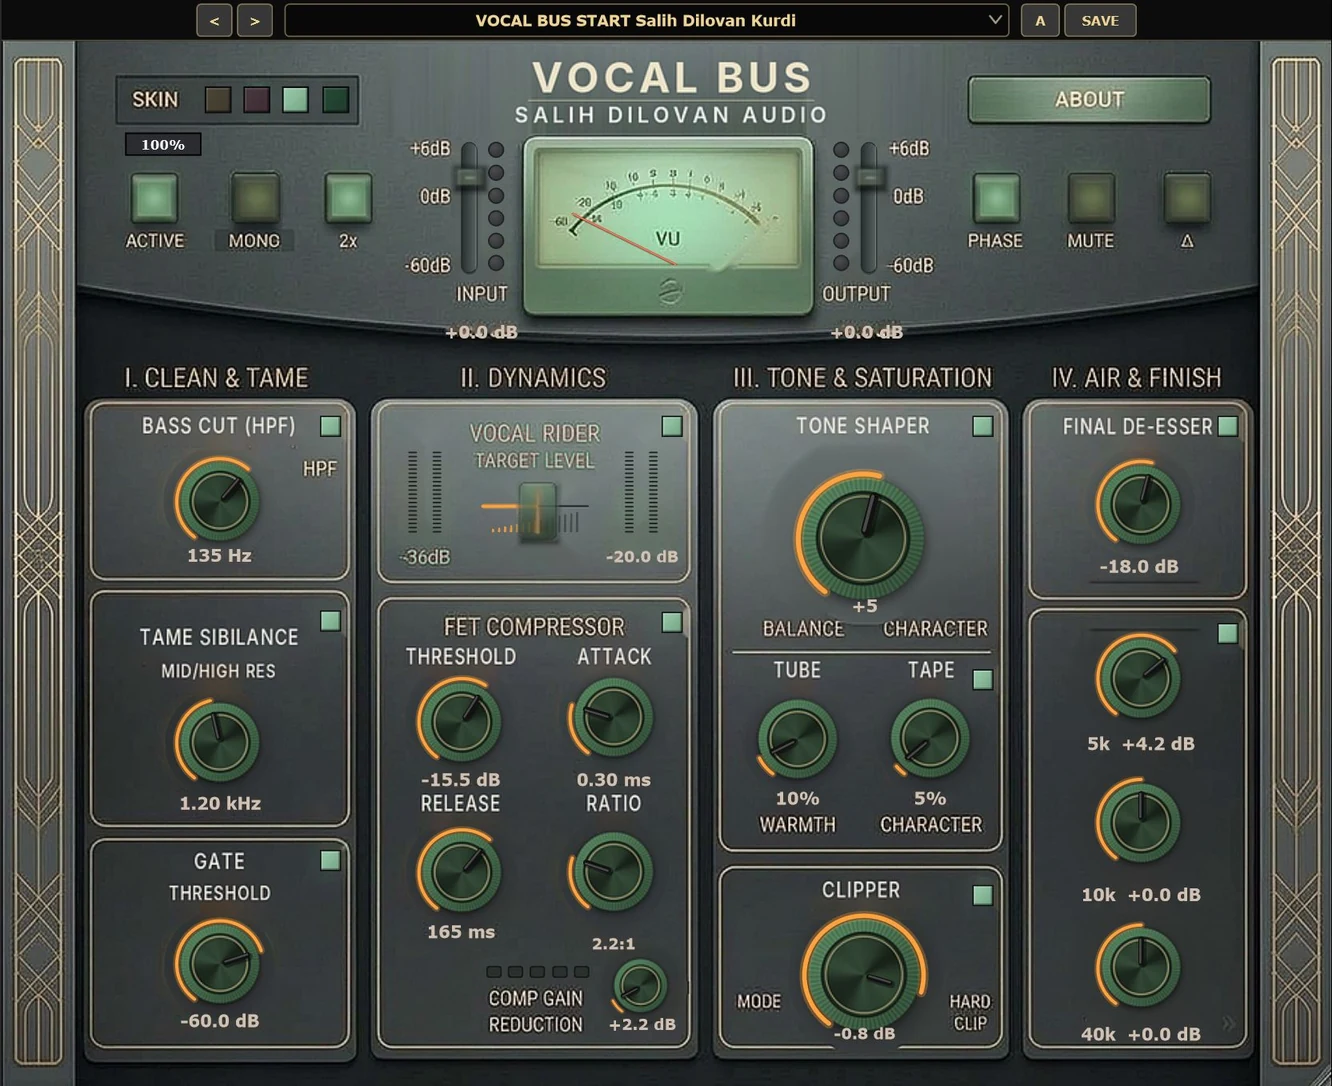Image resolution: width=1332 pixels, height=1086 pixels.
Task: Click the compressor ATTACK knob
Action: pyautogui.click(x=612, y=718)
